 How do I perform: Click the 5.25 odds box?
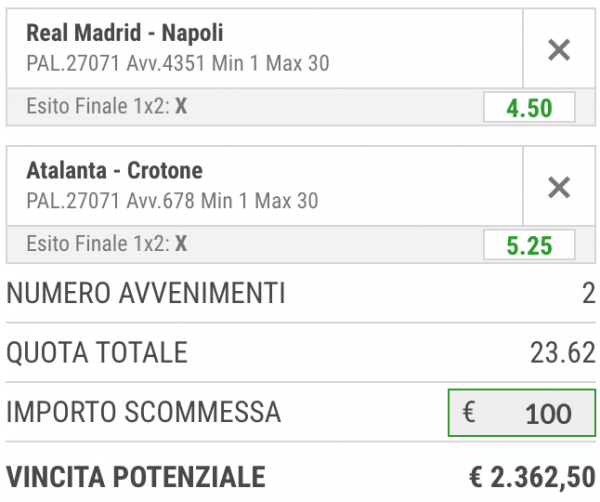click(x=529, y=244)
